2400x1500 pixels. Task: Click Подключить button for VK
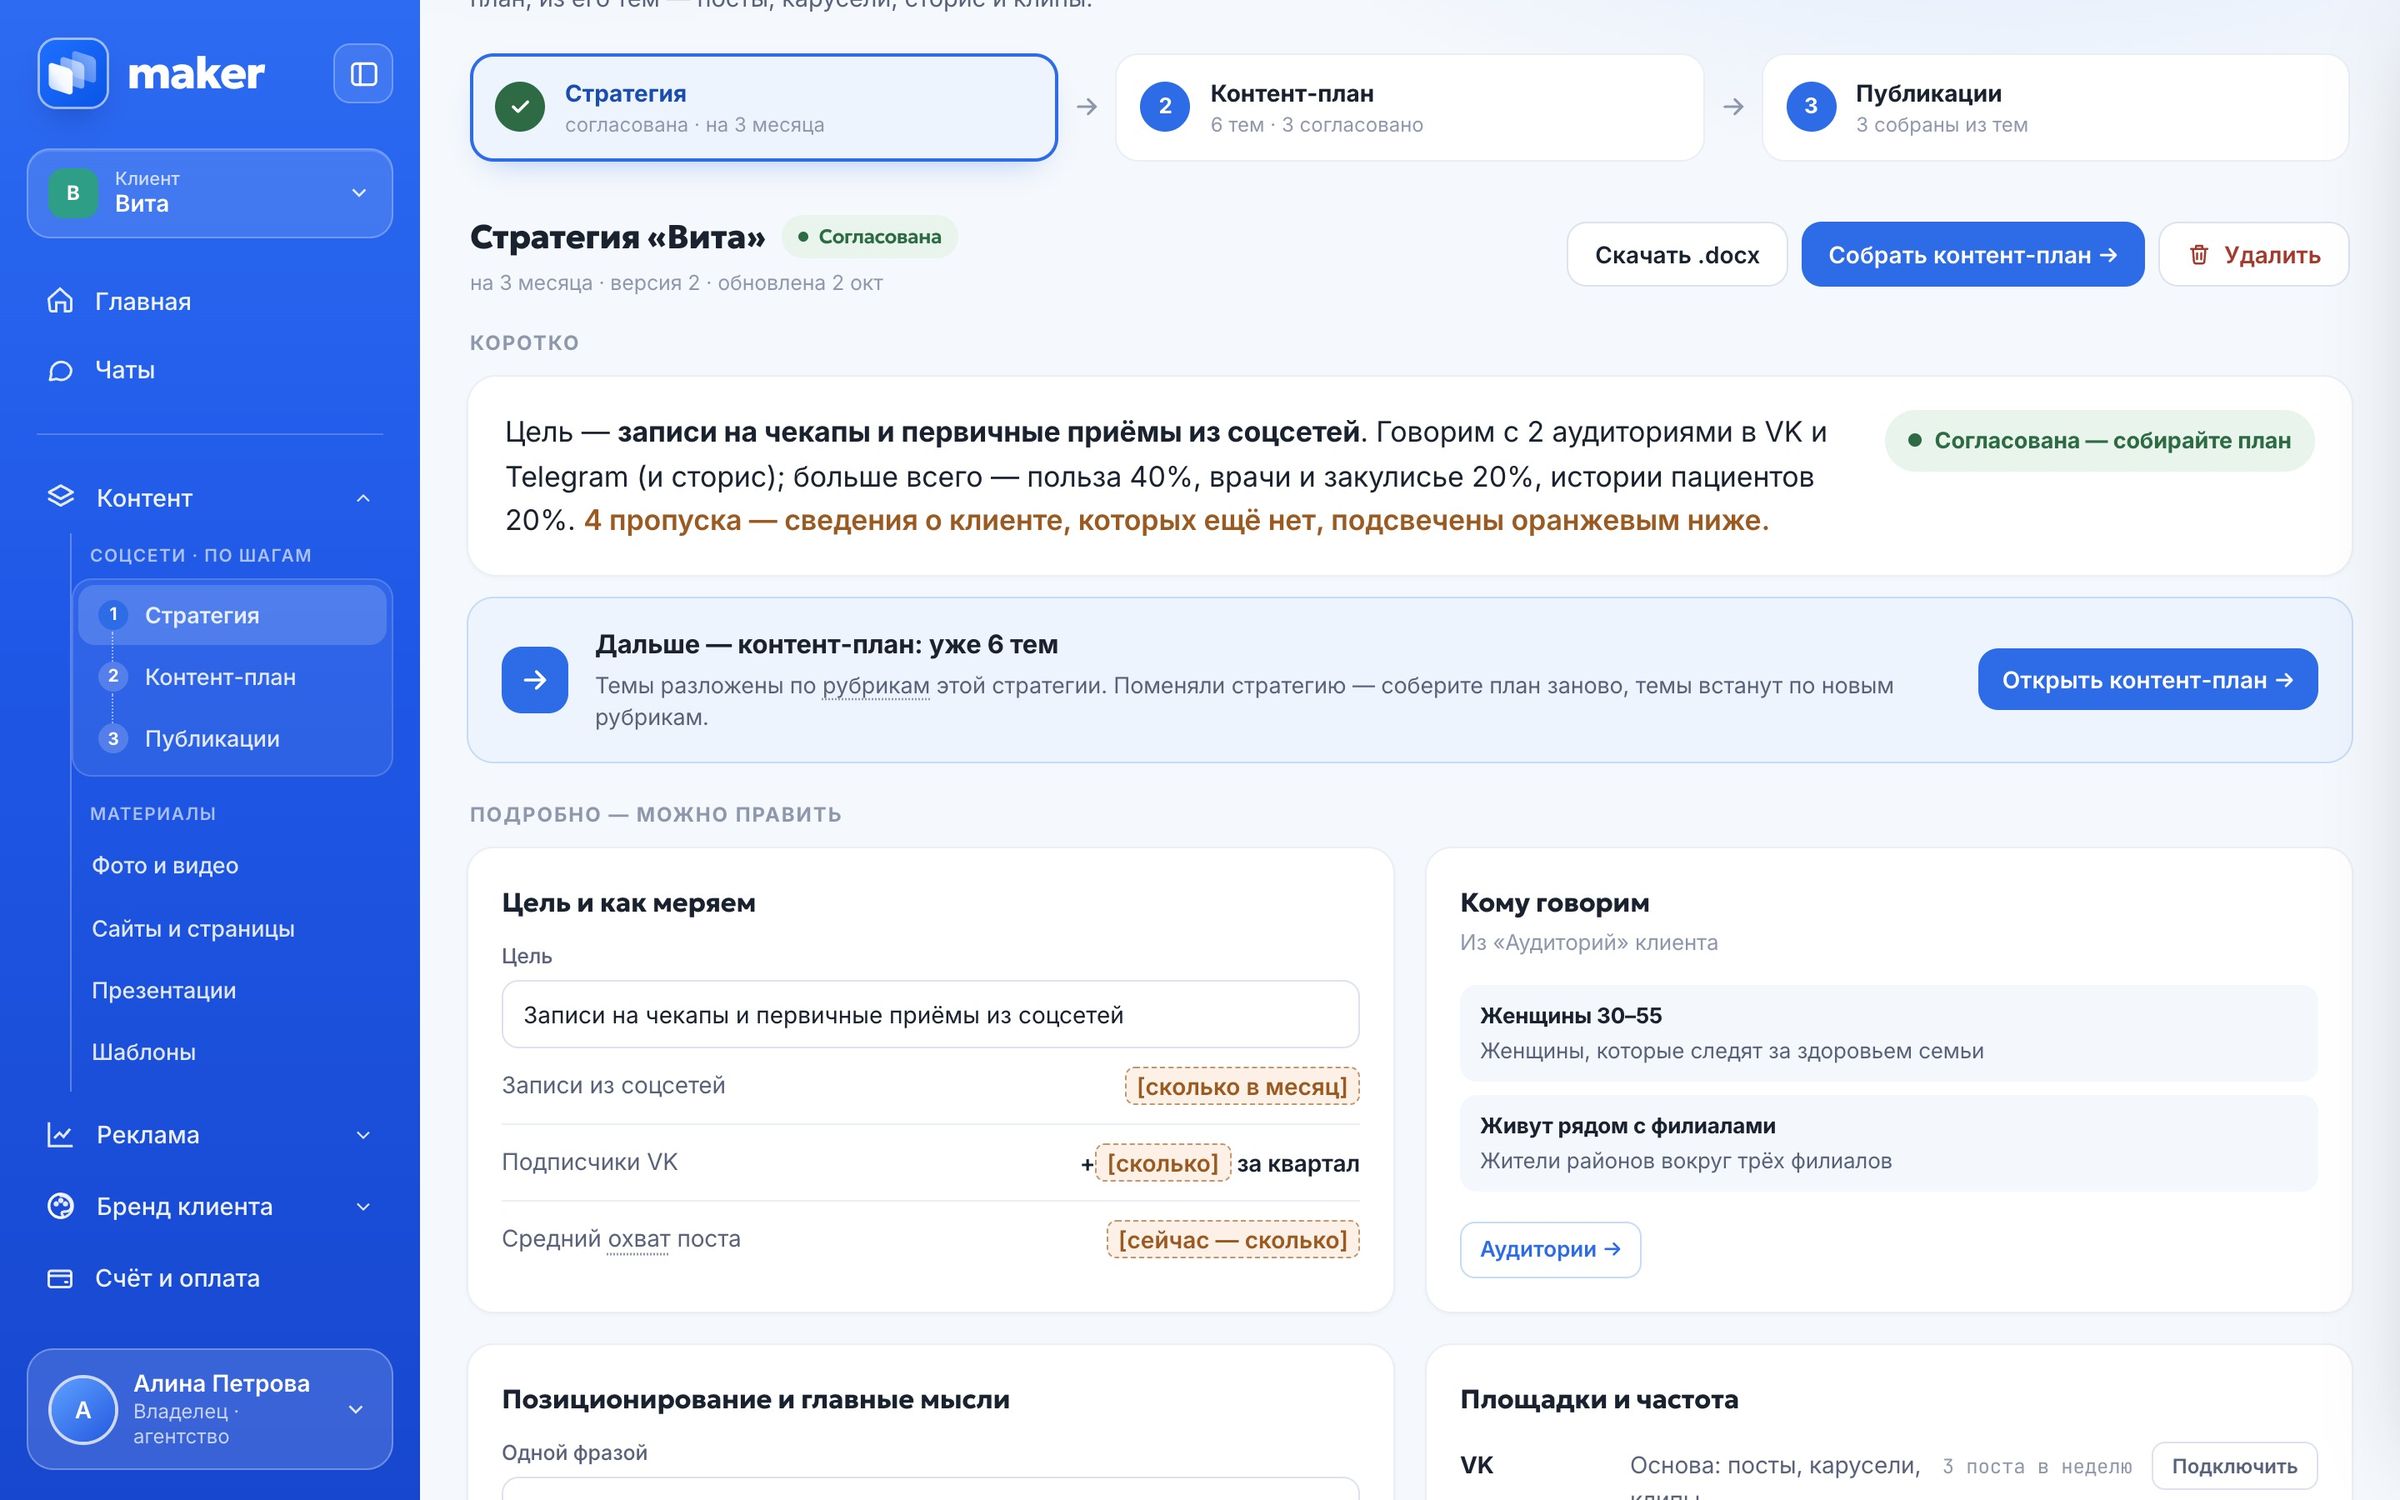(2234, 1467)
